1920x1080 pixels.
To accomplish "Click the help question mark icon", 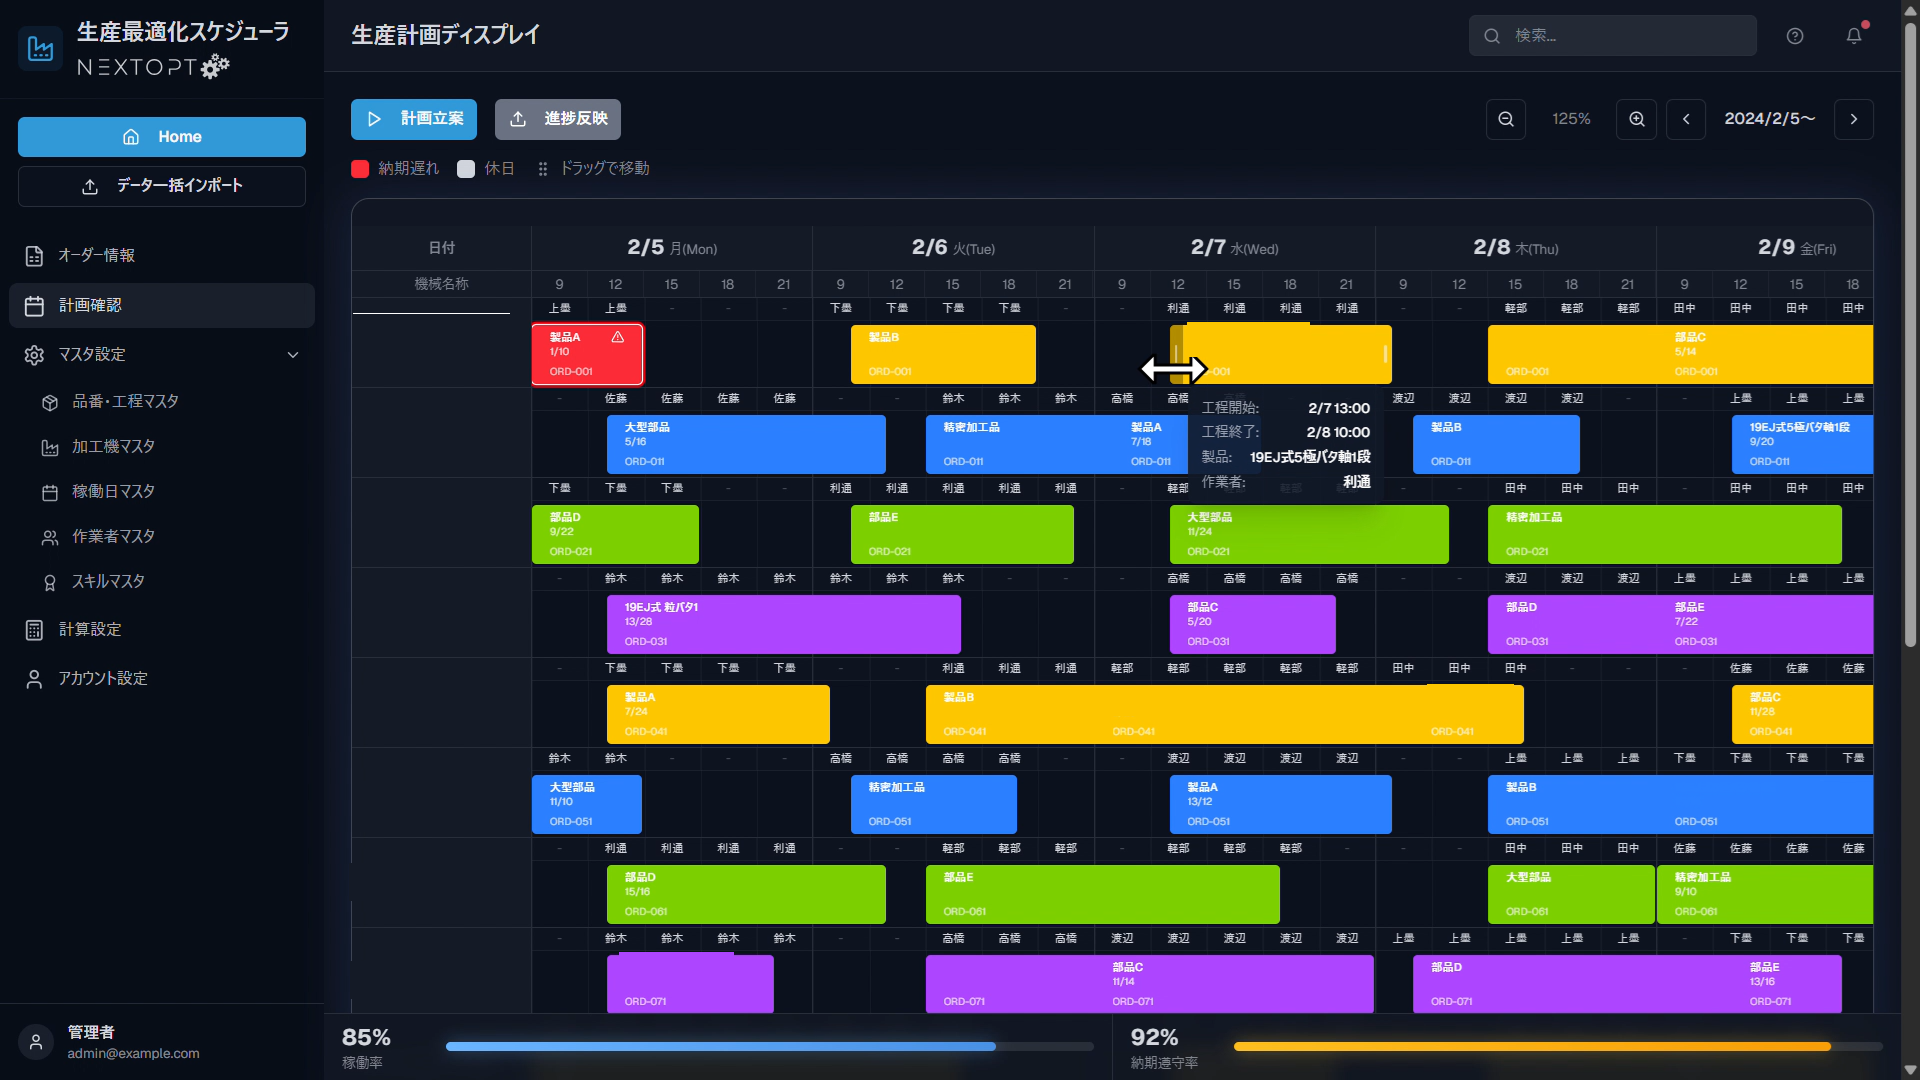I will click(1795, 36).
